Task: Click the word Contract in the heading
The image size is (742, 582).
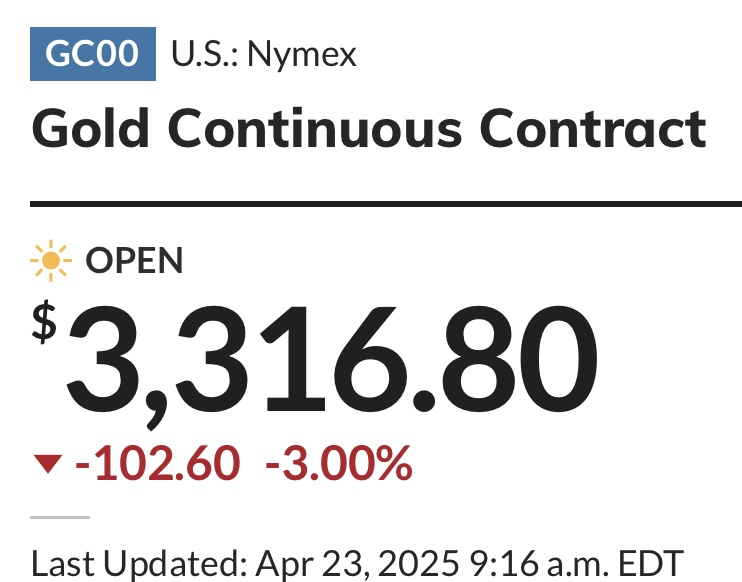Action: (593, 129)
